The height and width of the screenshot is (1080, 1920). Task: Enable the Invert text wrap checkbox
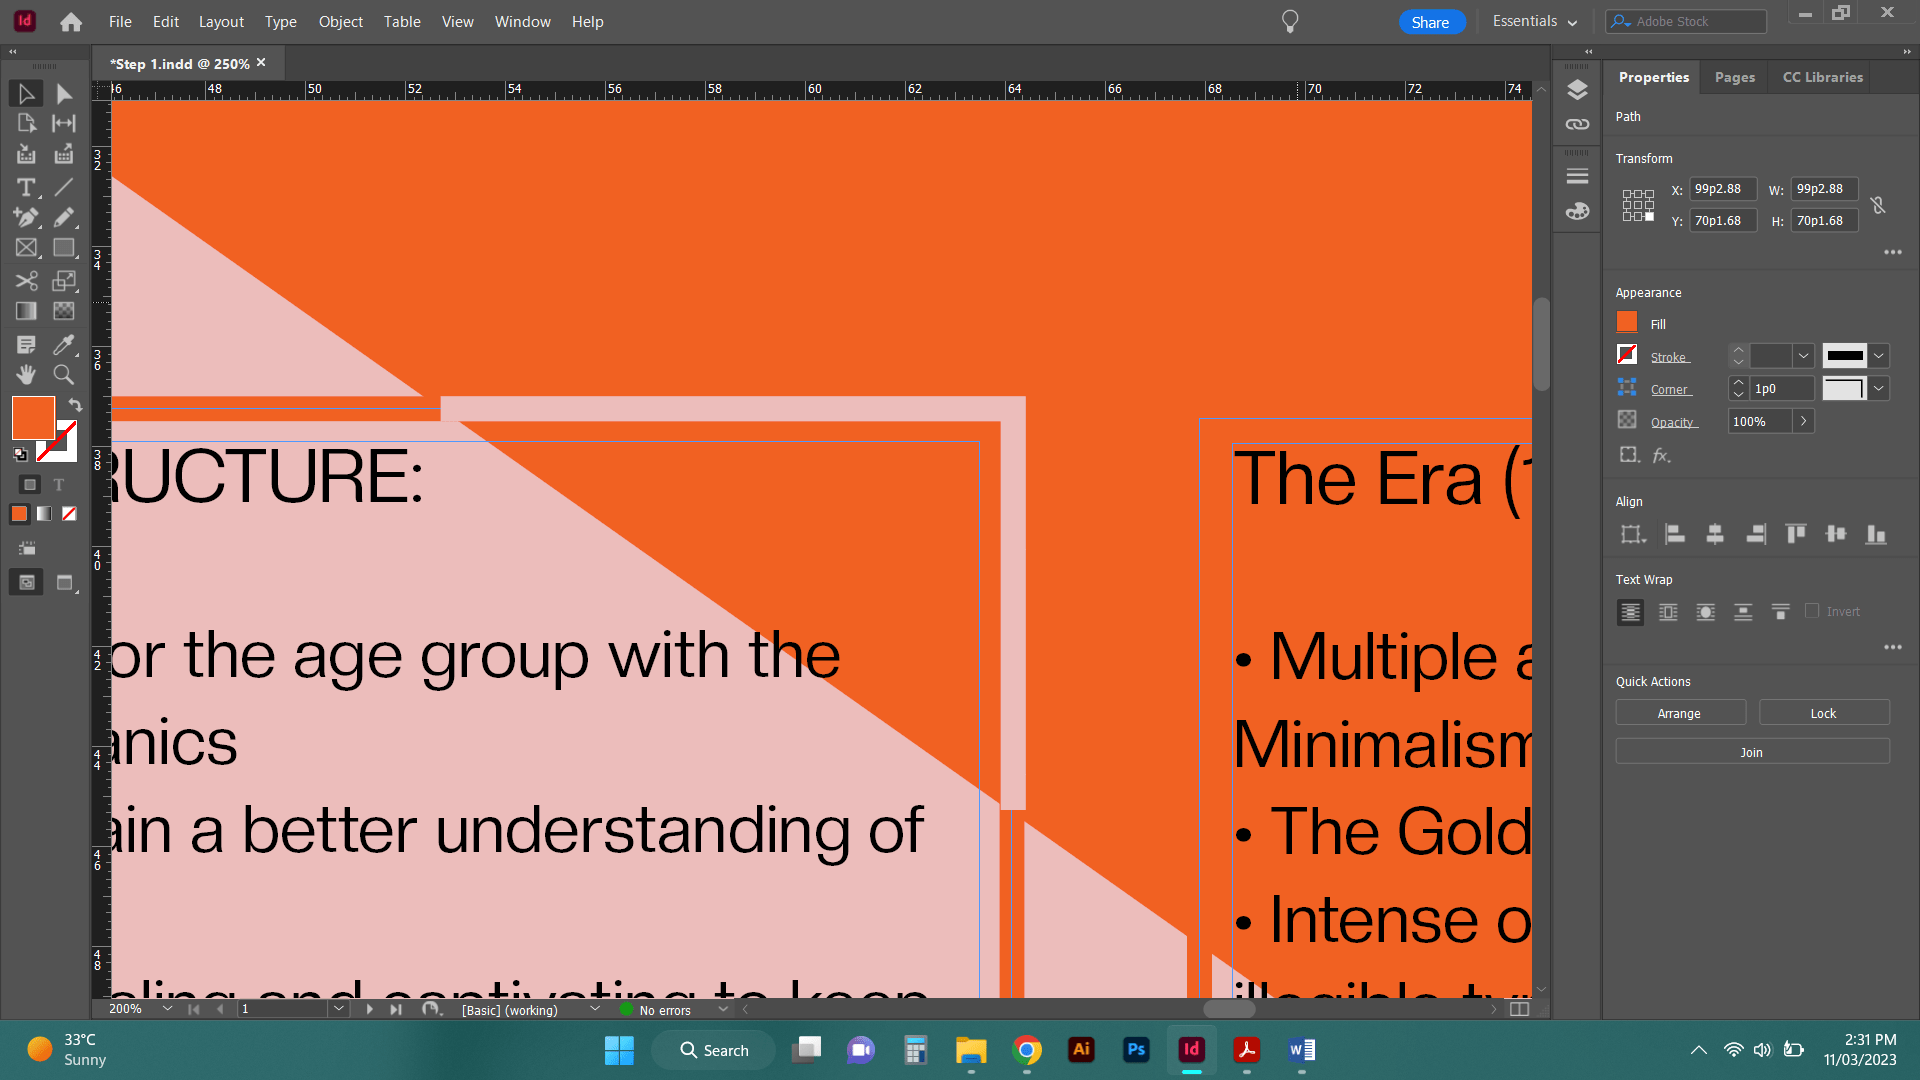pyautogui.click(x=1812, y=611)
